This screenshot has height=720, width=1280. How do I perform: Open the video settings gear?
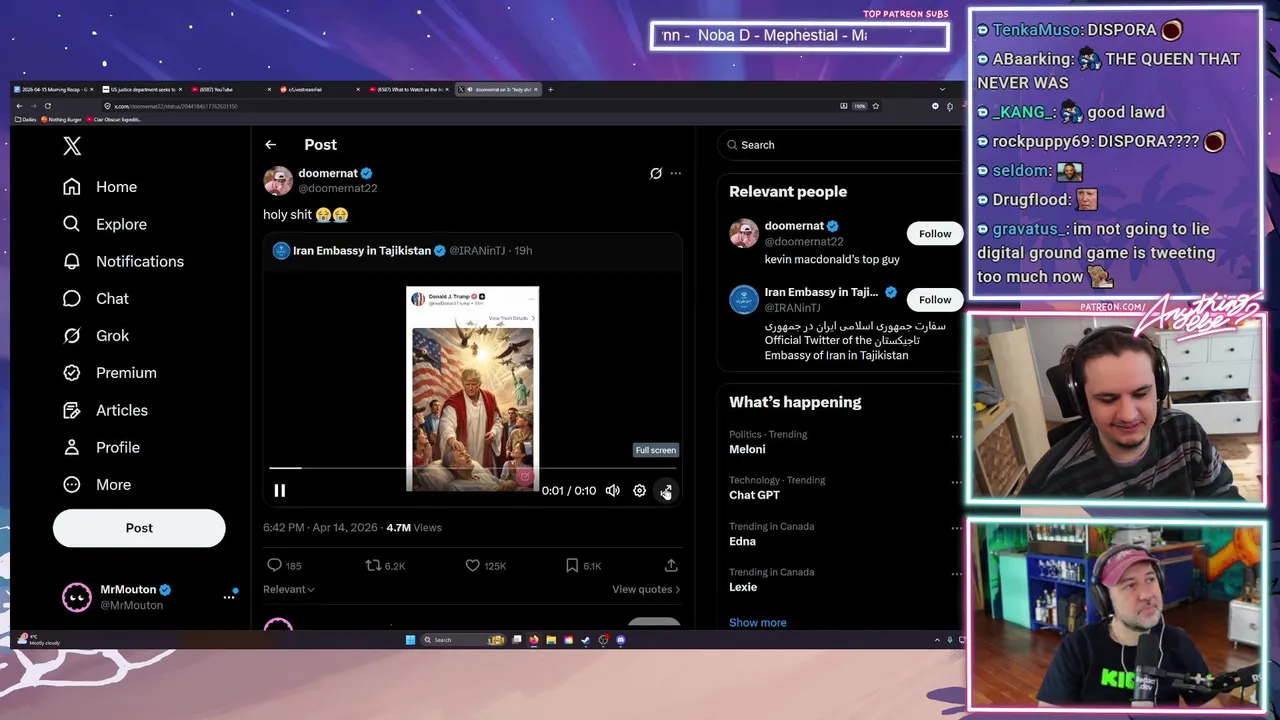pyautogui.click(x=639, y=491)
